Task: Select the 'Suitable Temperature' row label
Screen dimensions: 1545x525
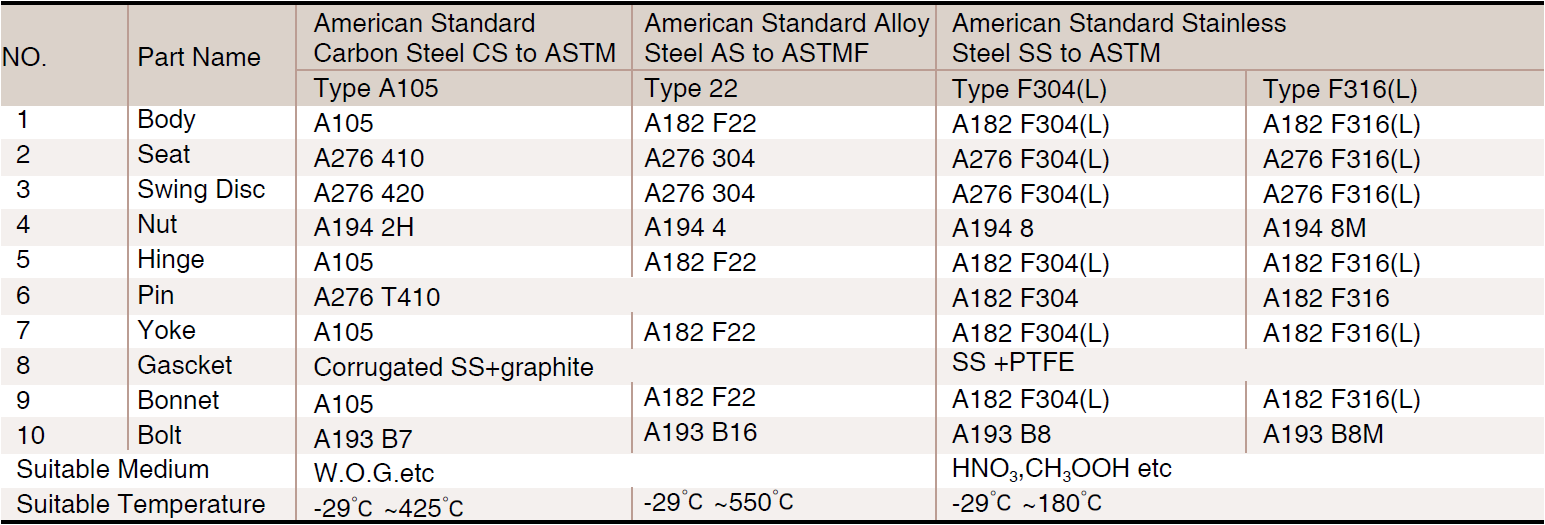Action: click(x=141, y=504)
